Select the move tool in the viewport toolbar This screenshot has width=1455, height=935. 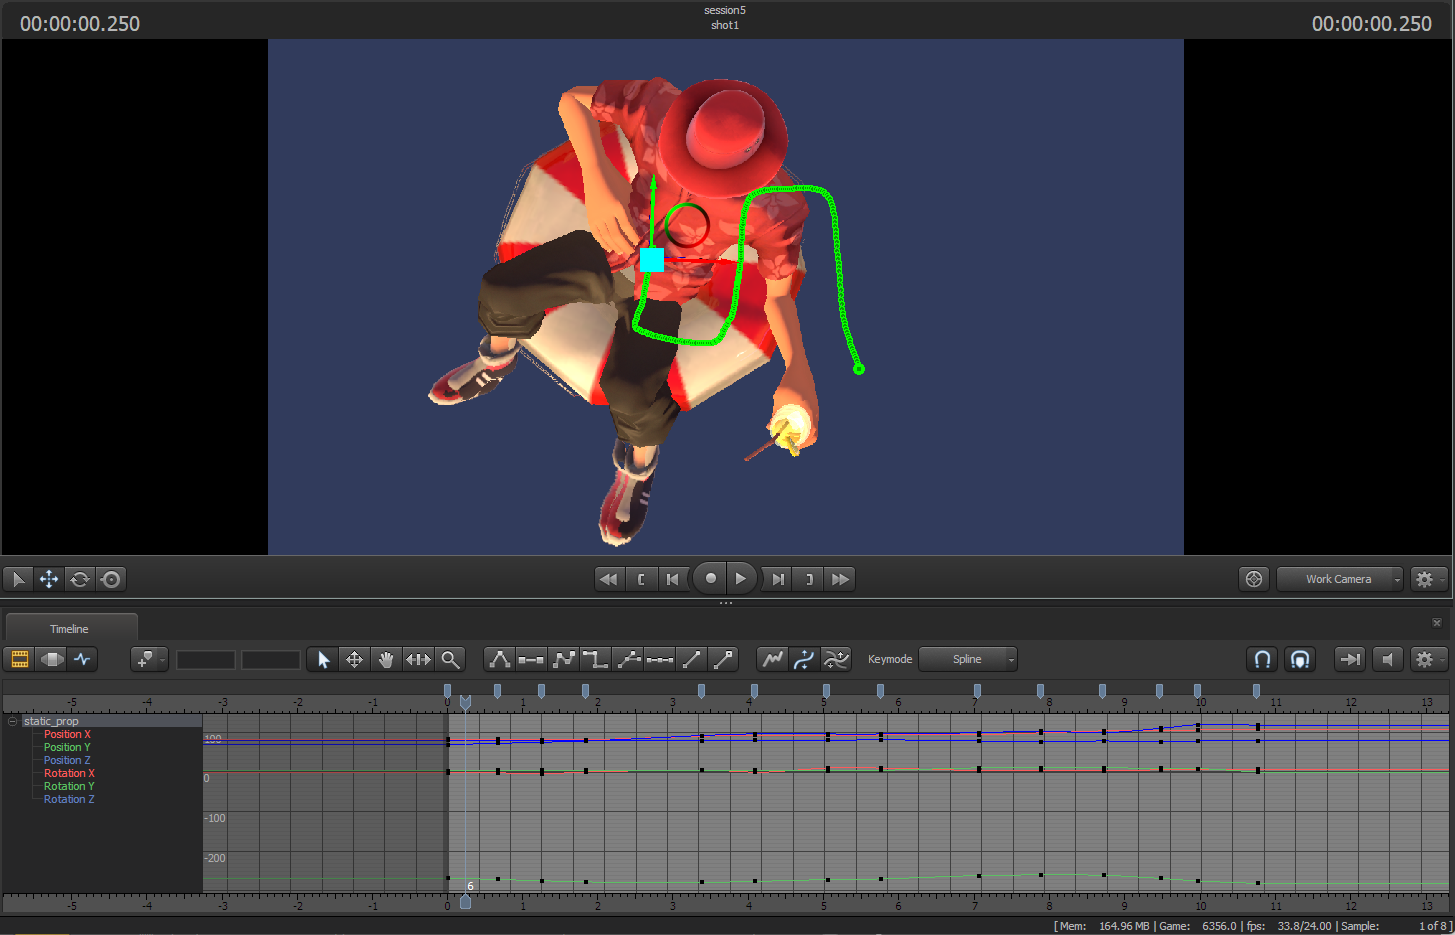point(48,579)
